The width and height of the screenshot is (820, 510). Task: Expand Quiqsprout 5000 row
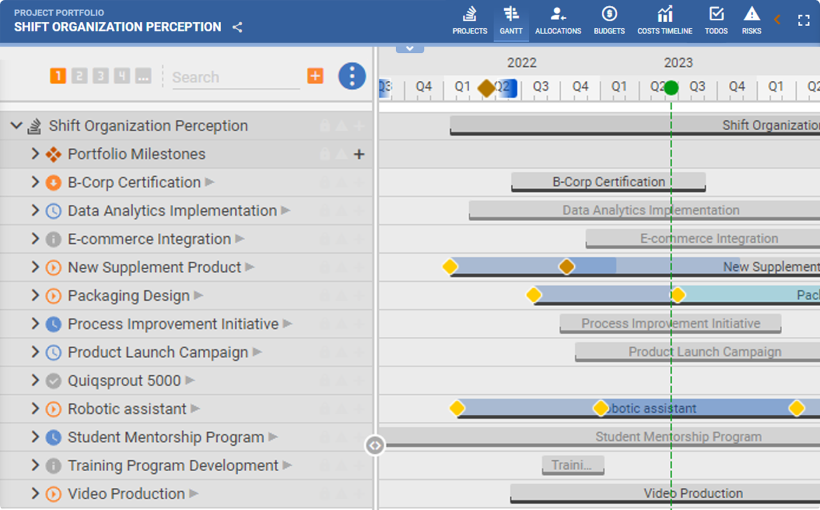click(35, 380)
